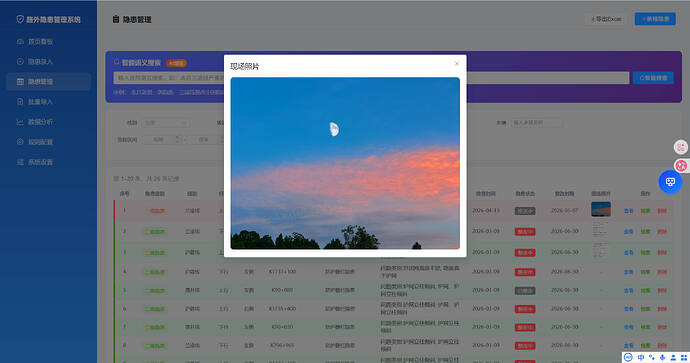Viewport: 690px width, 363px height.
Task: Click the green edit link in row 1
Action: [645, 211]
